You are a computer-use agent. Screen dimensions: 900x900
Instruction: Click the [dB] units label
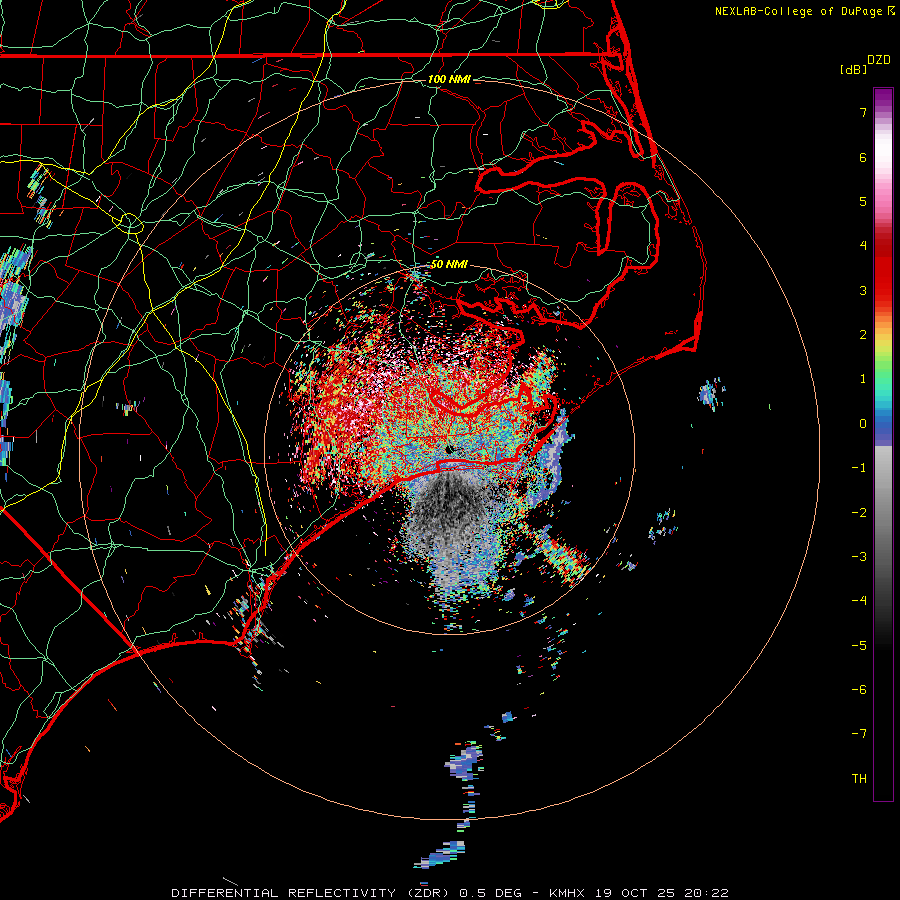tap(853, 69)
